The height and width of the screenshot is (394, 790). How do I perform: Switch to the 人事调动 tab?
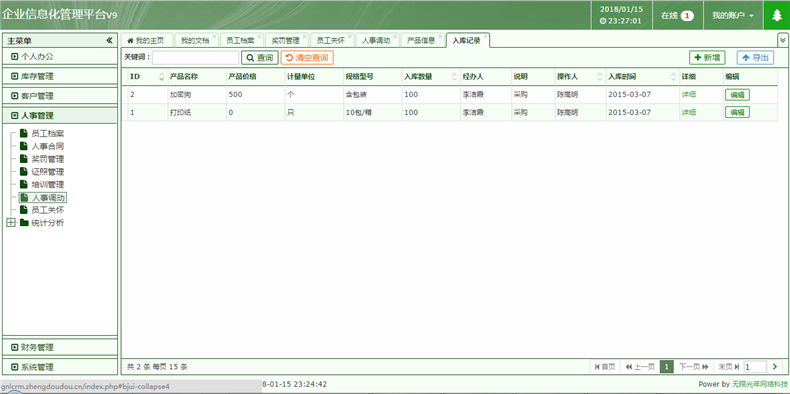point(376,41)
